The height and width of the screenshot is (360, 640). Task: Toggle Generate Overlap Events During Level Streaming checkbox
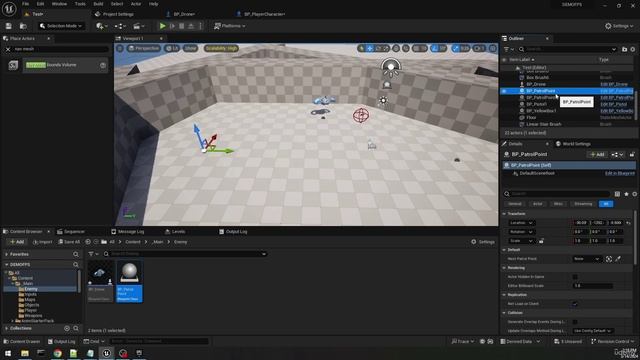point(575,322)
